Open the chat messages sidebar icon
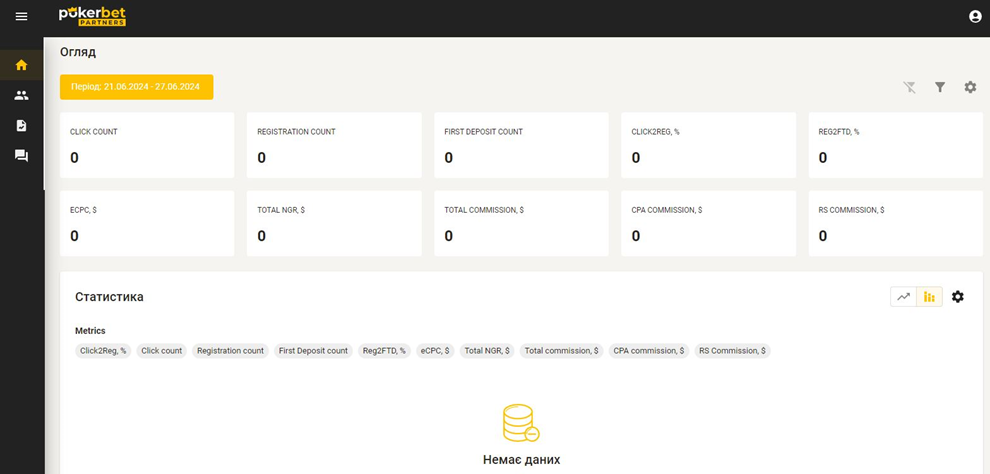 tap(21, 156)
